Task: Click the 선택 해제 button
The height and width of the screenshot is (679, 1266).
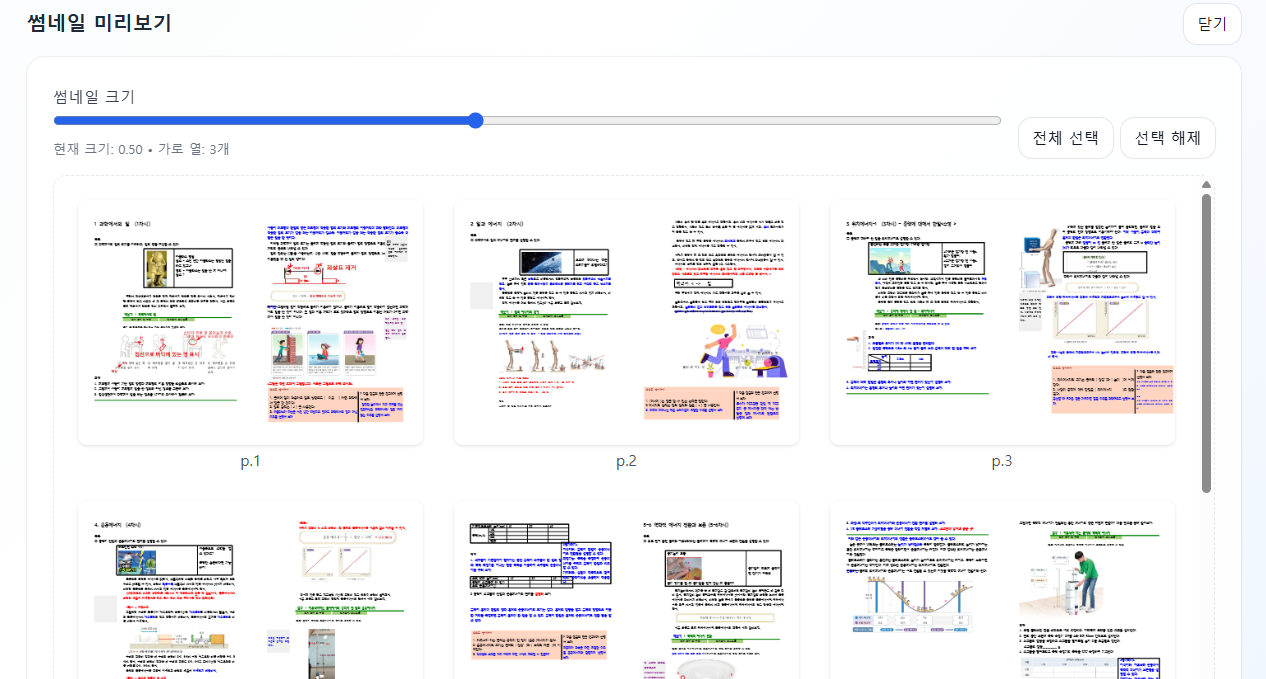Action: 1167,138
